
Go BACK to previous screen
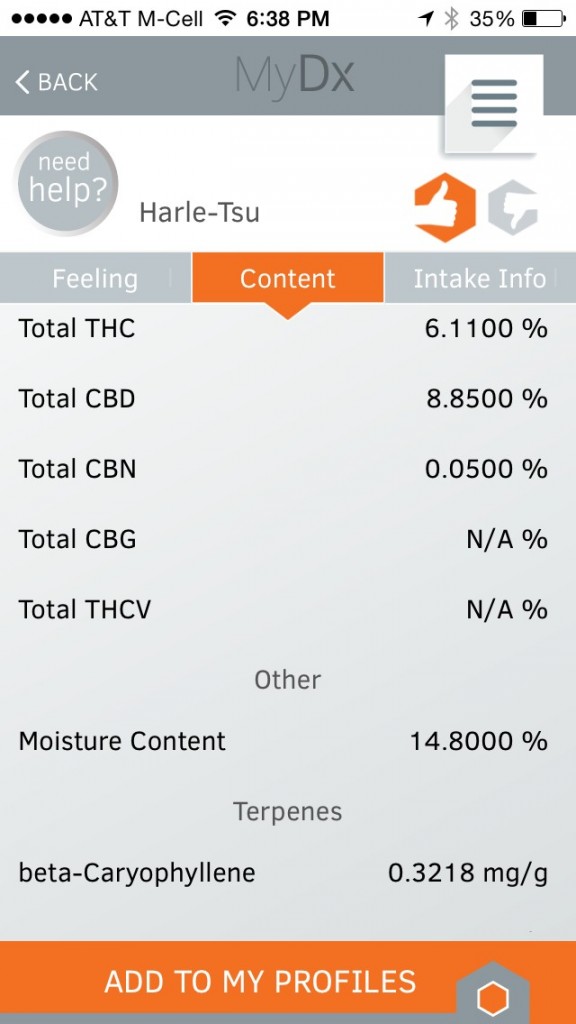(56, 82)
